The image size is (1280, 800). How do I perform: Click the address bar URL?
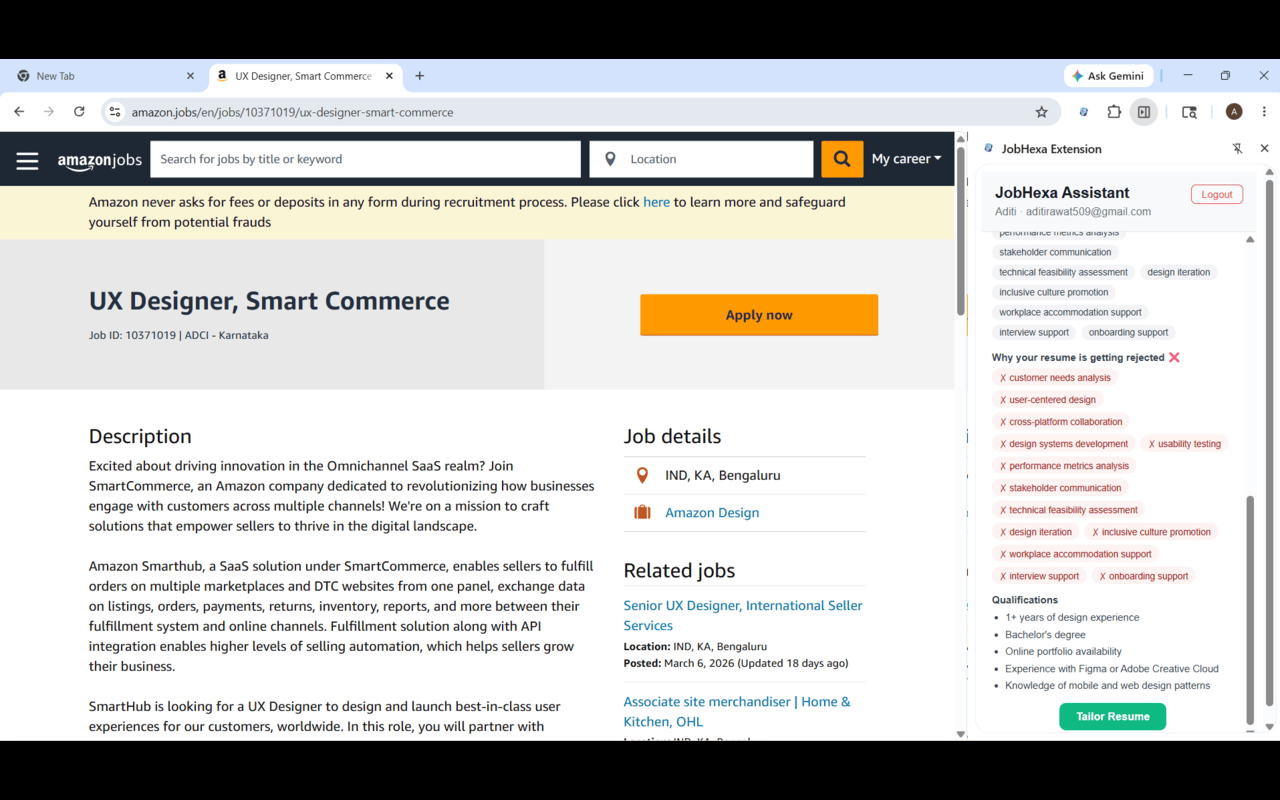coord(292,112)
